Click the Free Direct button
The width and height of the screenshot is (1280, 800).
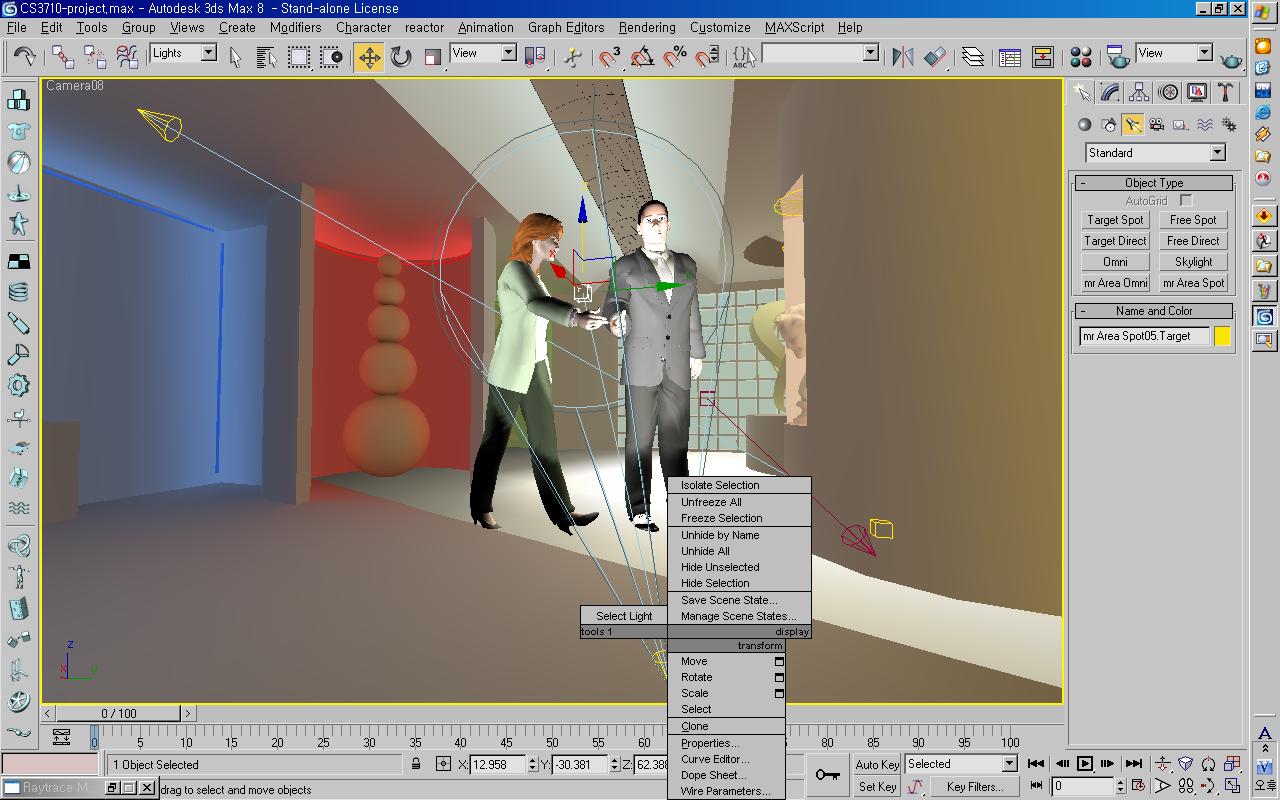point(1193,241)
